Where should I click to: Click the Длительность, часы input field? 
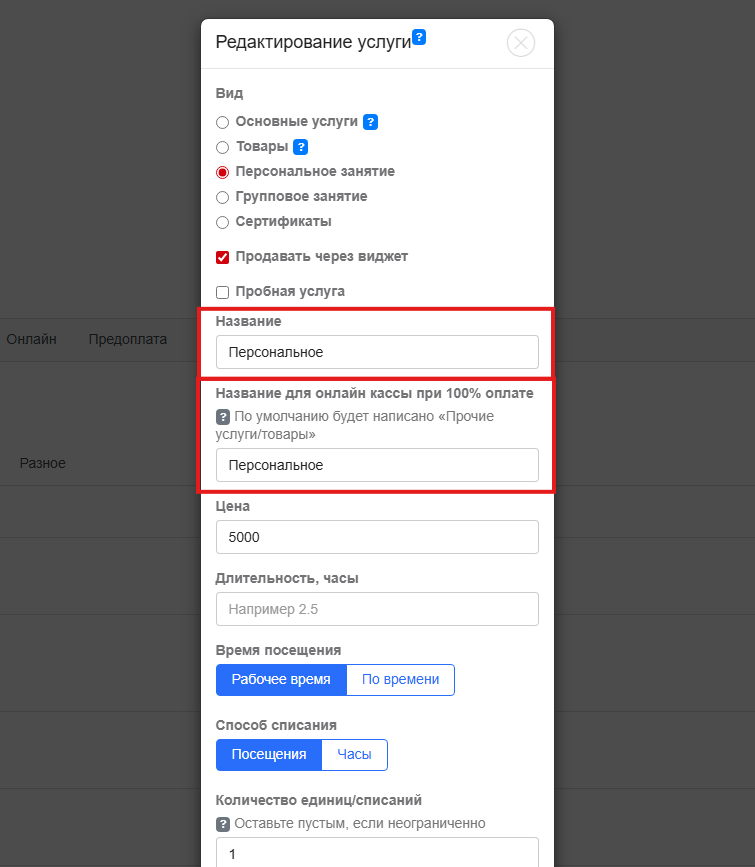[377, 609]
